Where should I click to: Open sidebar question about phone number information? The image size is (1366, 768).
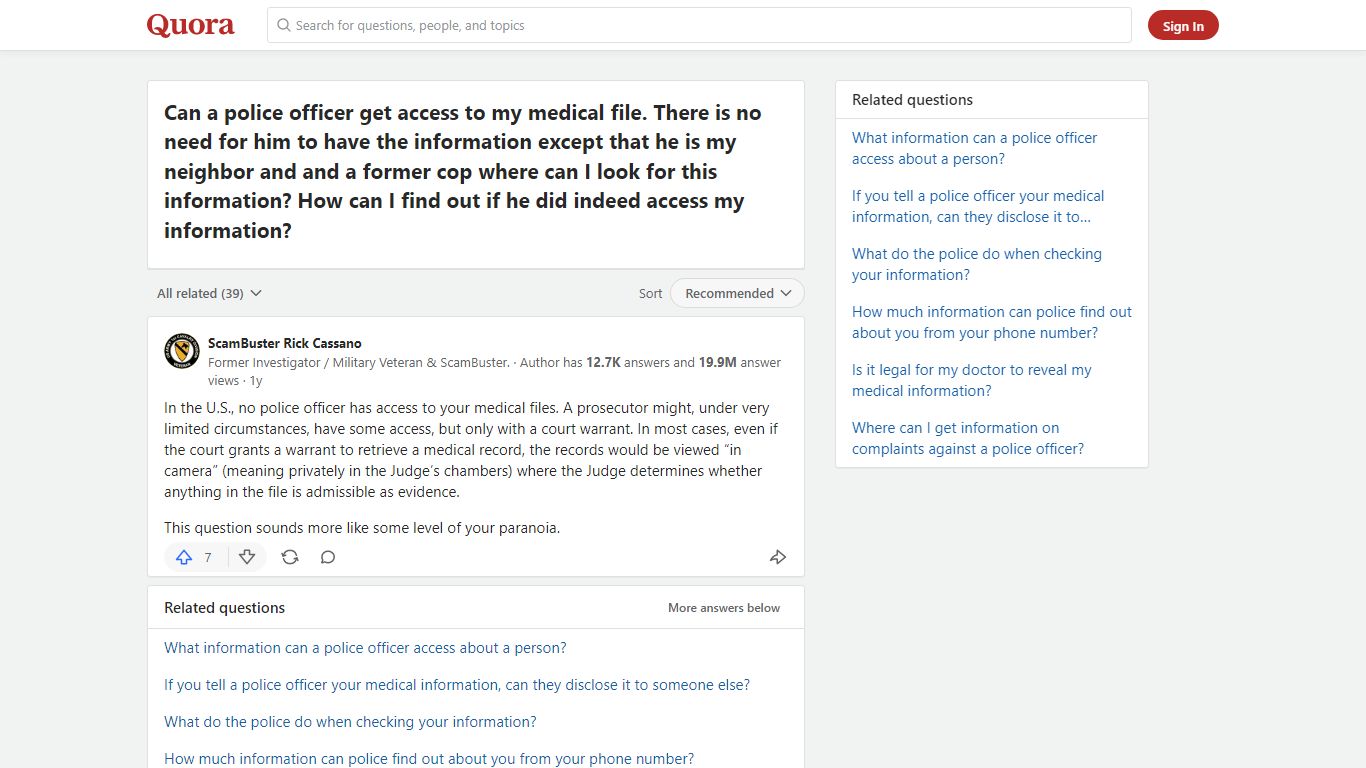pos(992,322)
